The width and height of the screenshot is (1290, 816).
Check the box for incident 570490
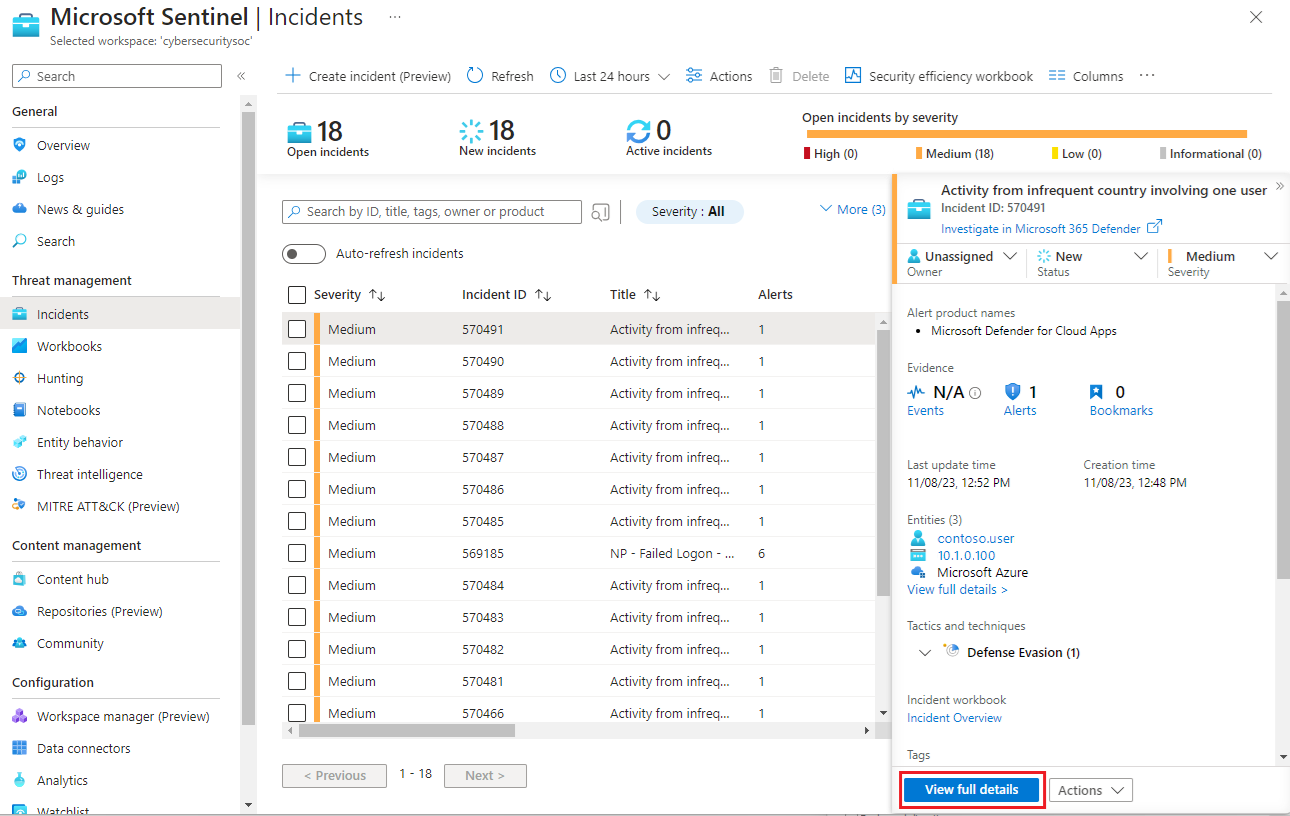[297, 361]
